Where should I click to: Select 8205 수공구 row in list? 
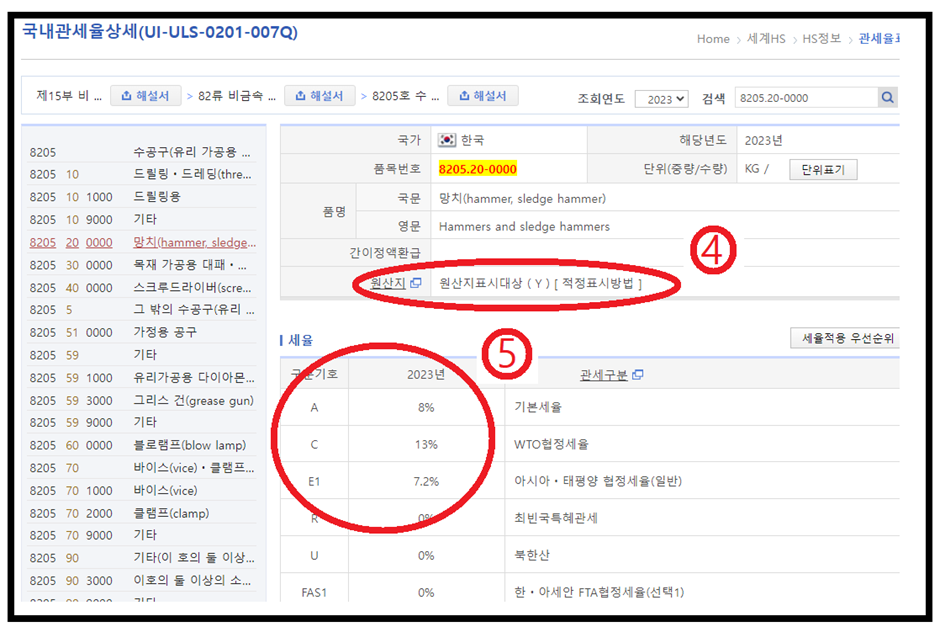click(x=142, y=152)
